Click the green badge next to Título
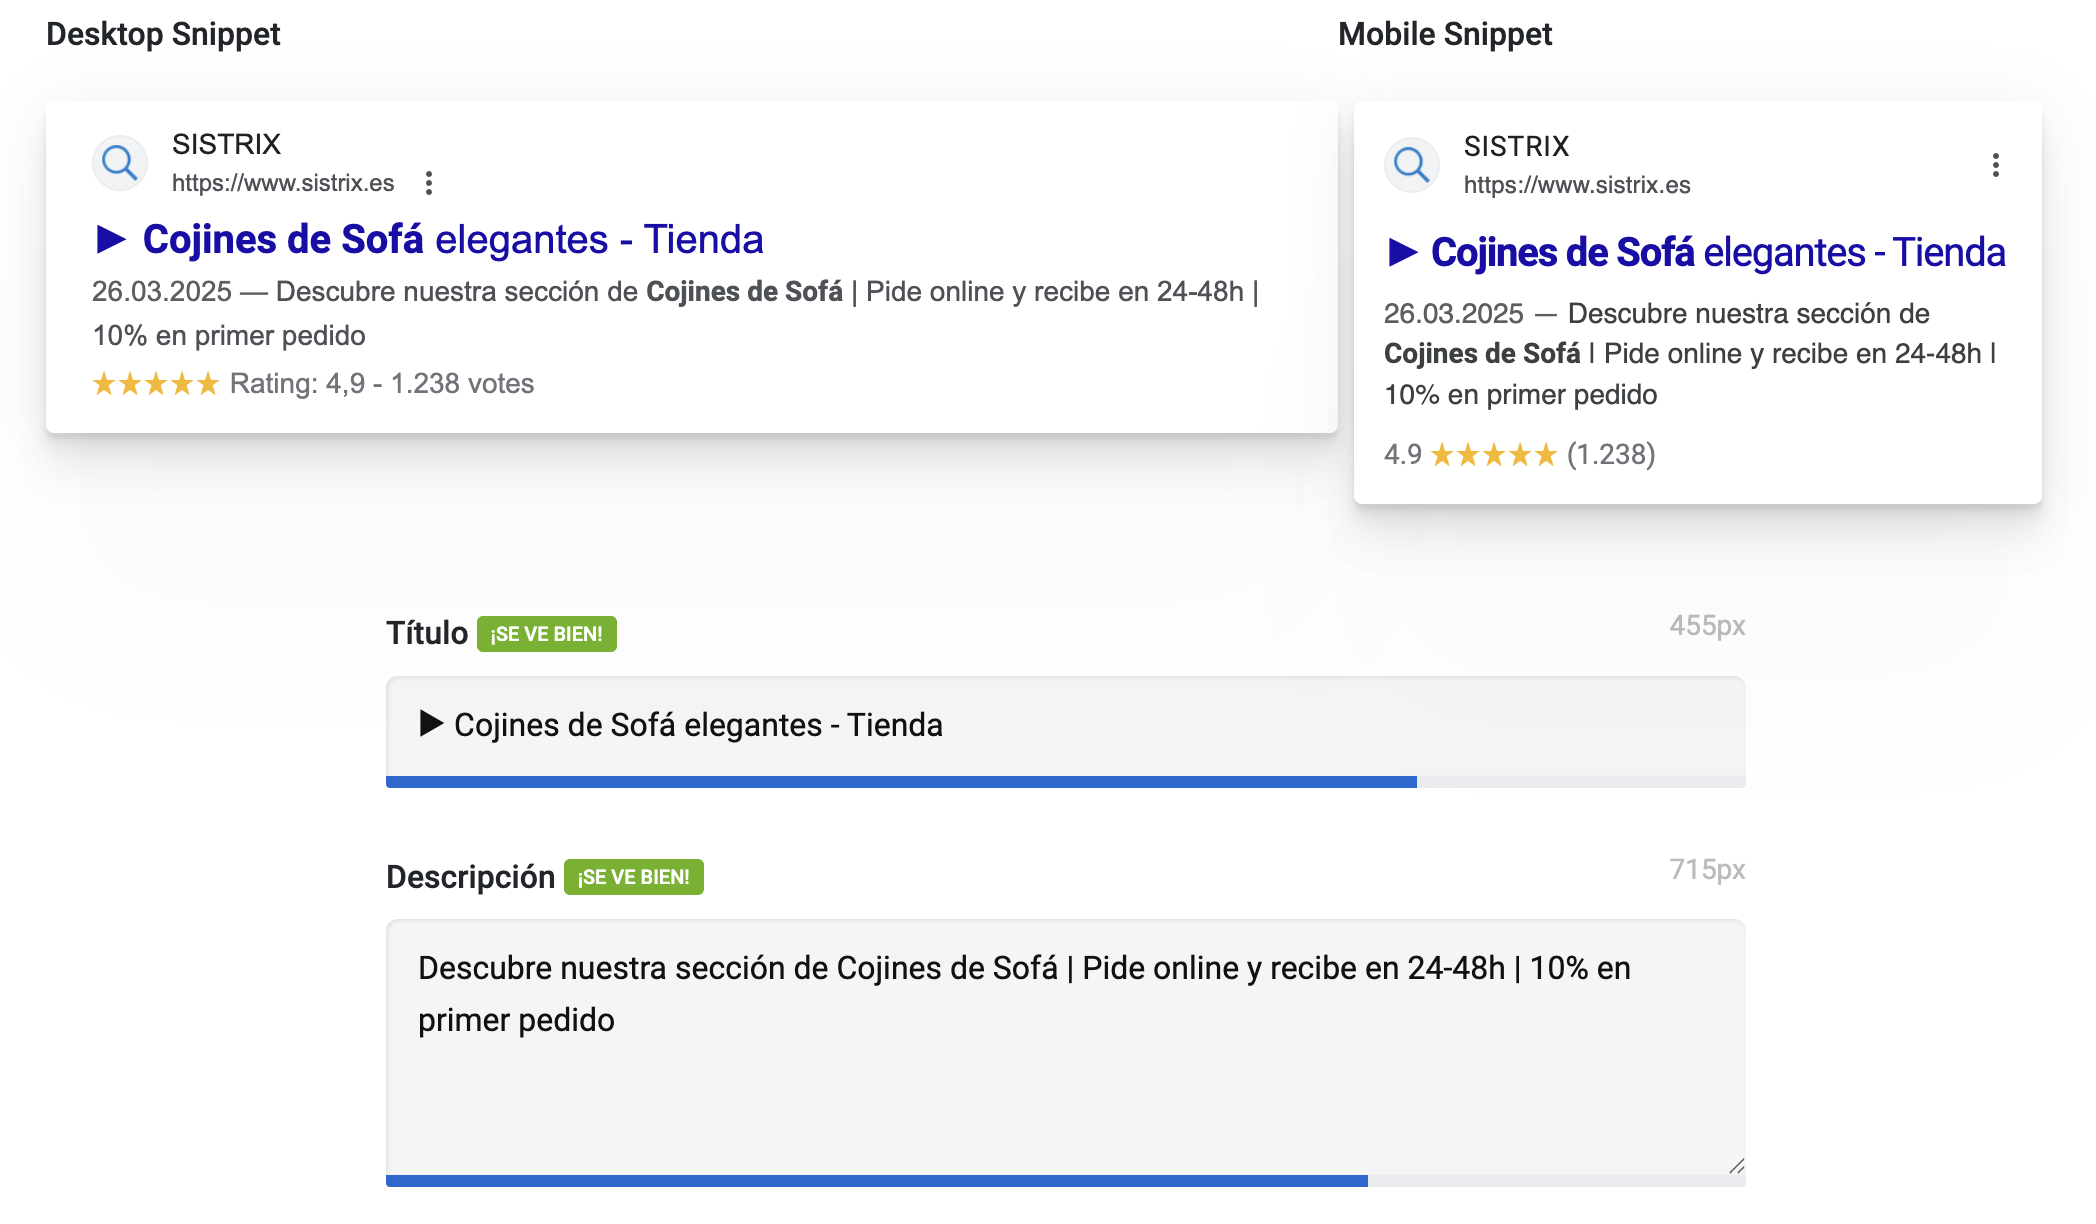This screenshot has width=2096, height=1224. (546, 634)
